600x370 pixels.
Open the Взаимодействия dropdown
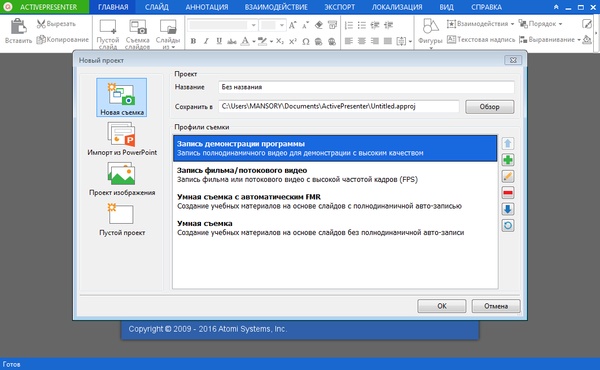(x=480, y=24)
